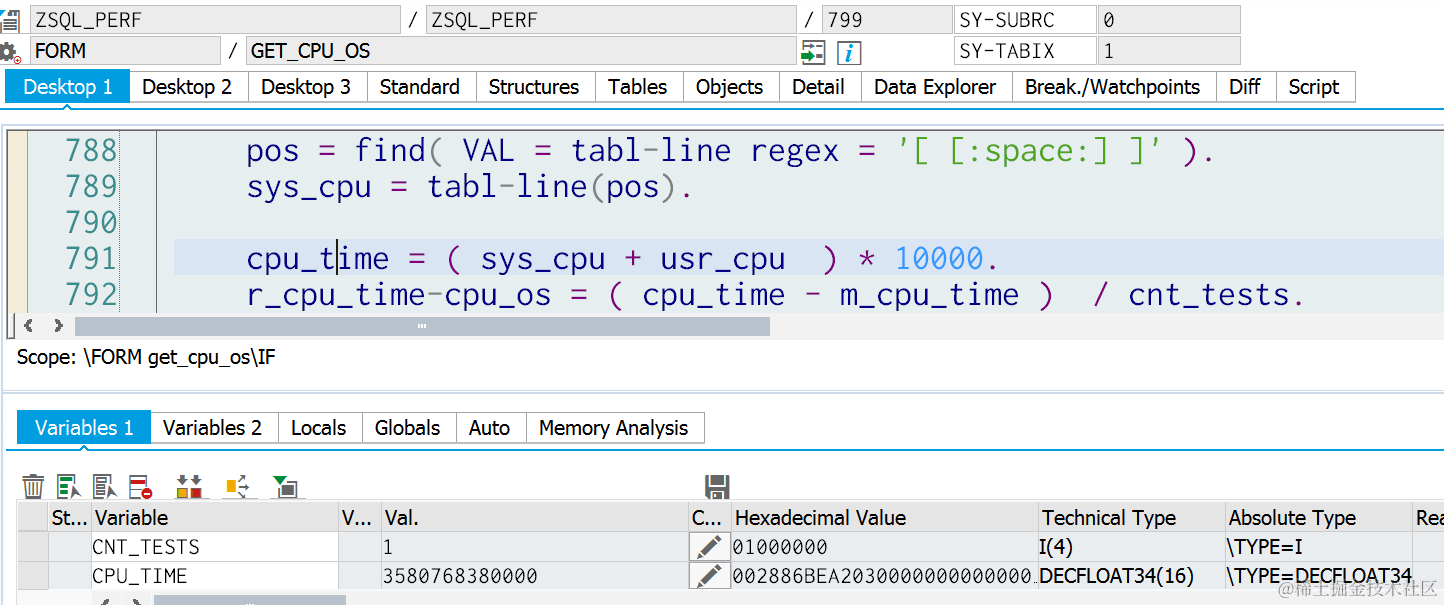Open the Objects tab
This screenshot has height=605, width=1444.
[x=730, y=87]
